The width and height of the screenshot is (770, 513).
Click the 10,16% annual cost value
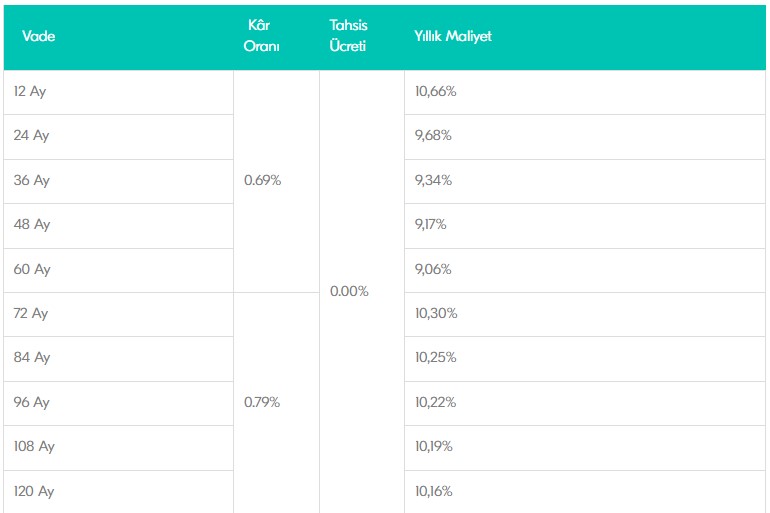tap(434, 491)
